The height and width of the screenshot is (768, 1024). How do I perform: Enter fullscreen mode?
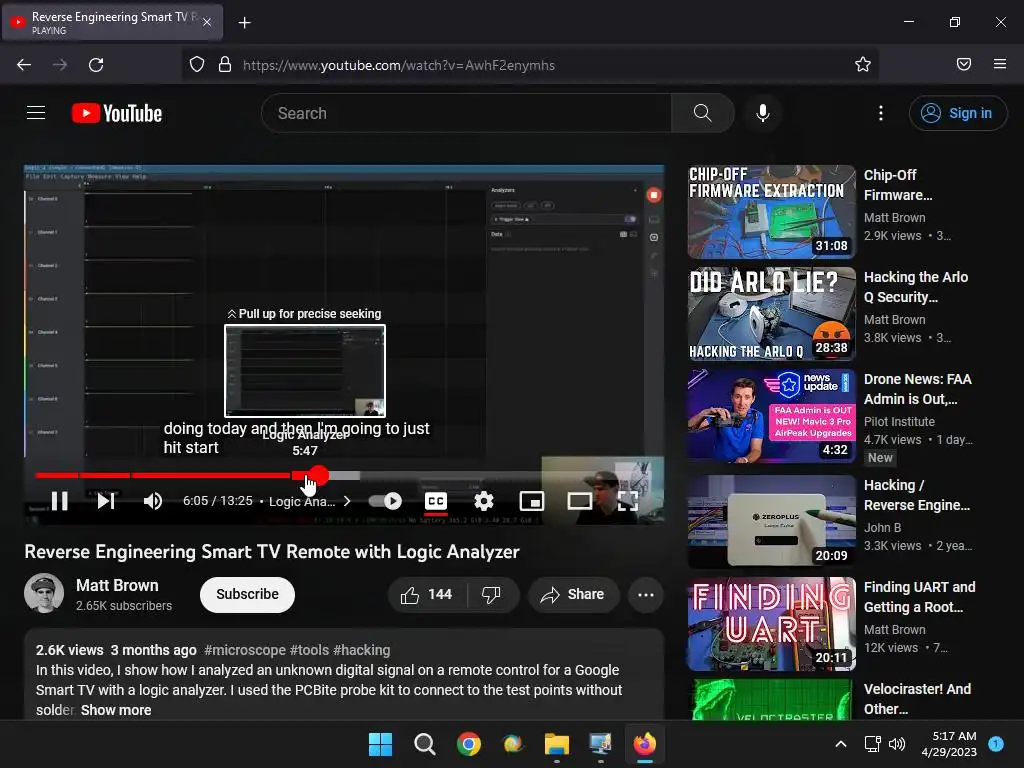(x=628, y=501)
